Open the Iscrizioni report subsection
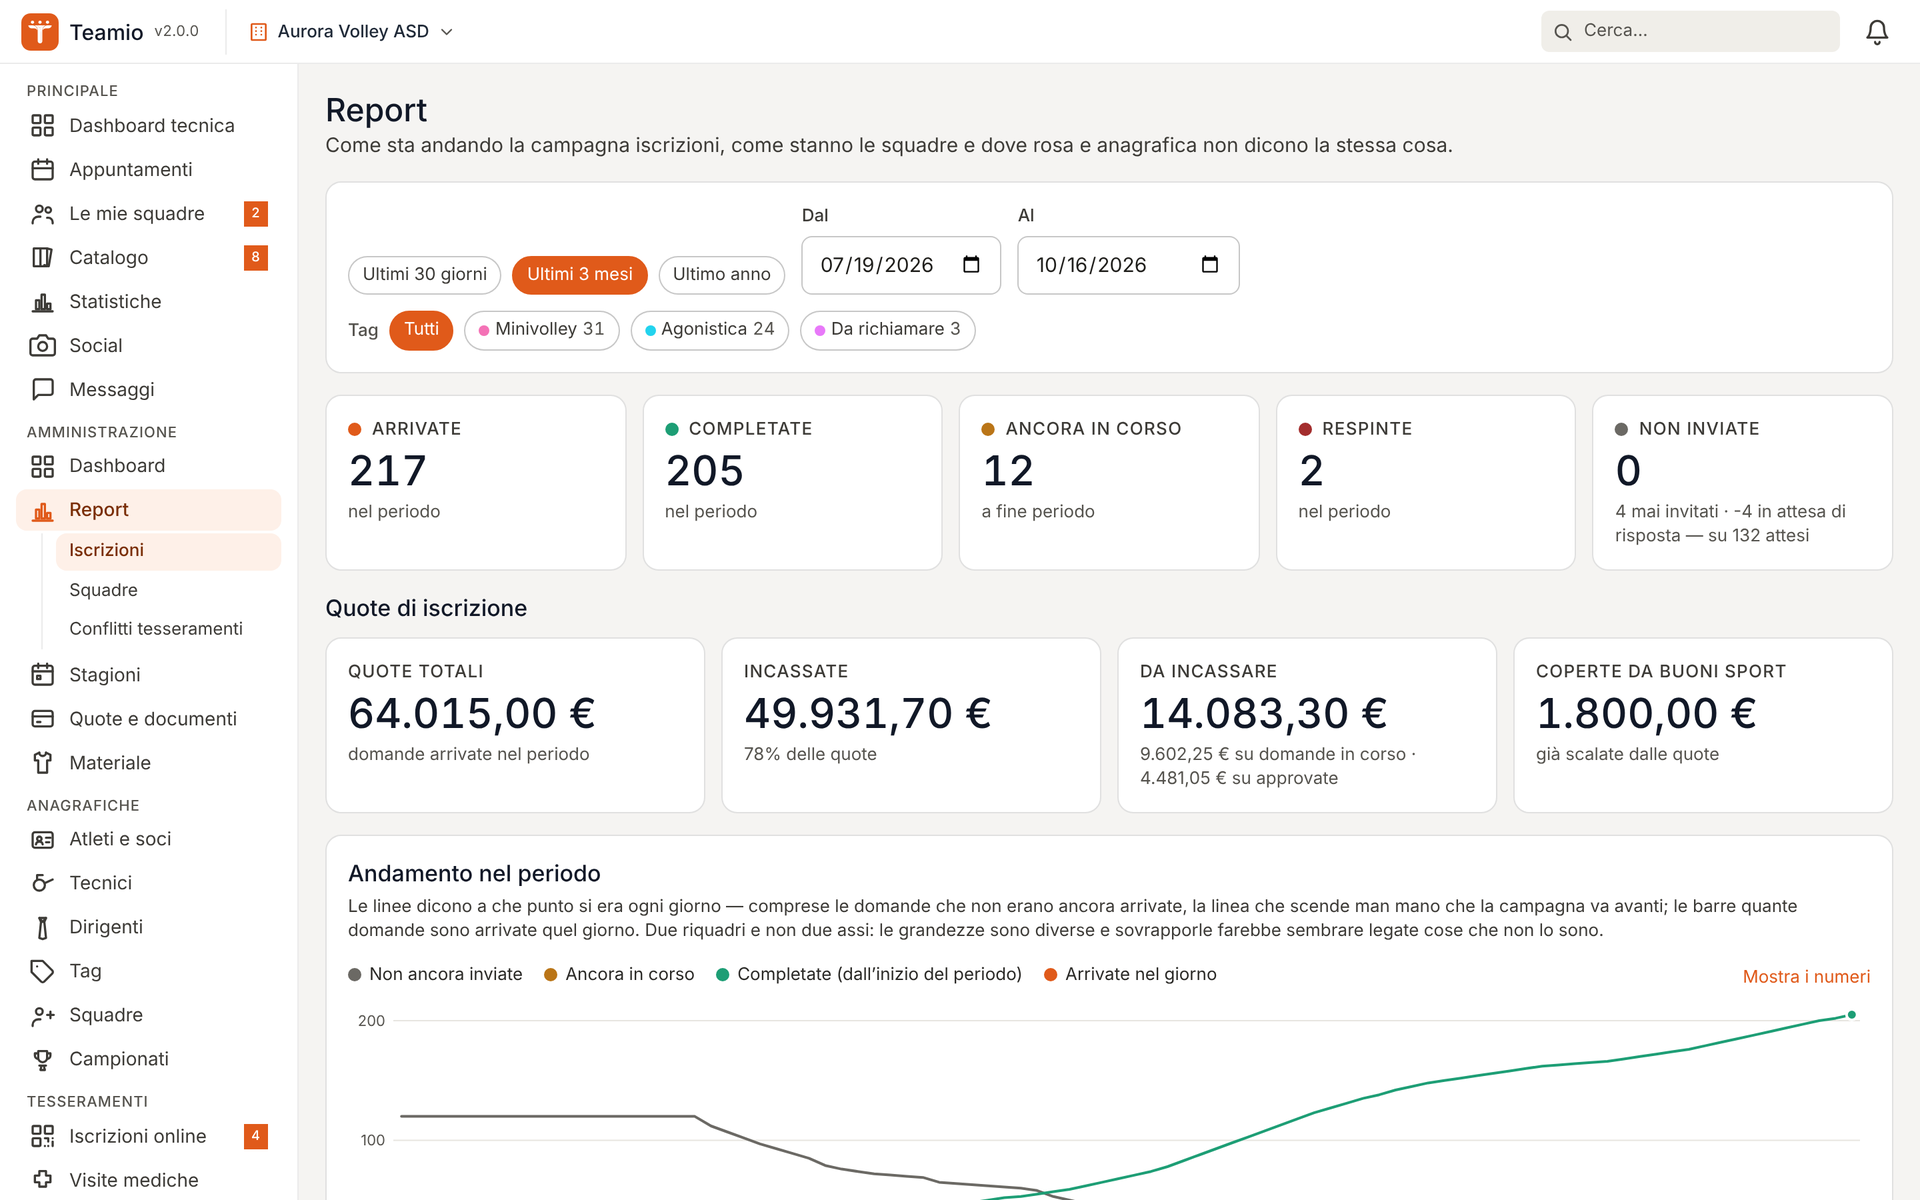Viewport: 1920px width, 1200px height. [169, 551]
